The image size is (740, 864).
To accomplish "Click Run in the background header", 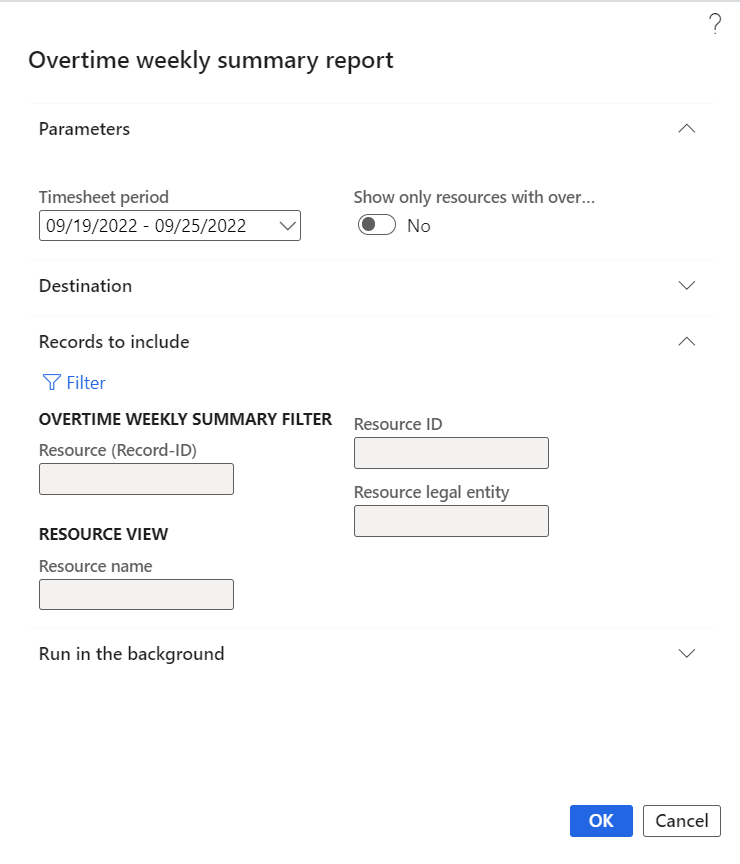I will pos(131,654).
